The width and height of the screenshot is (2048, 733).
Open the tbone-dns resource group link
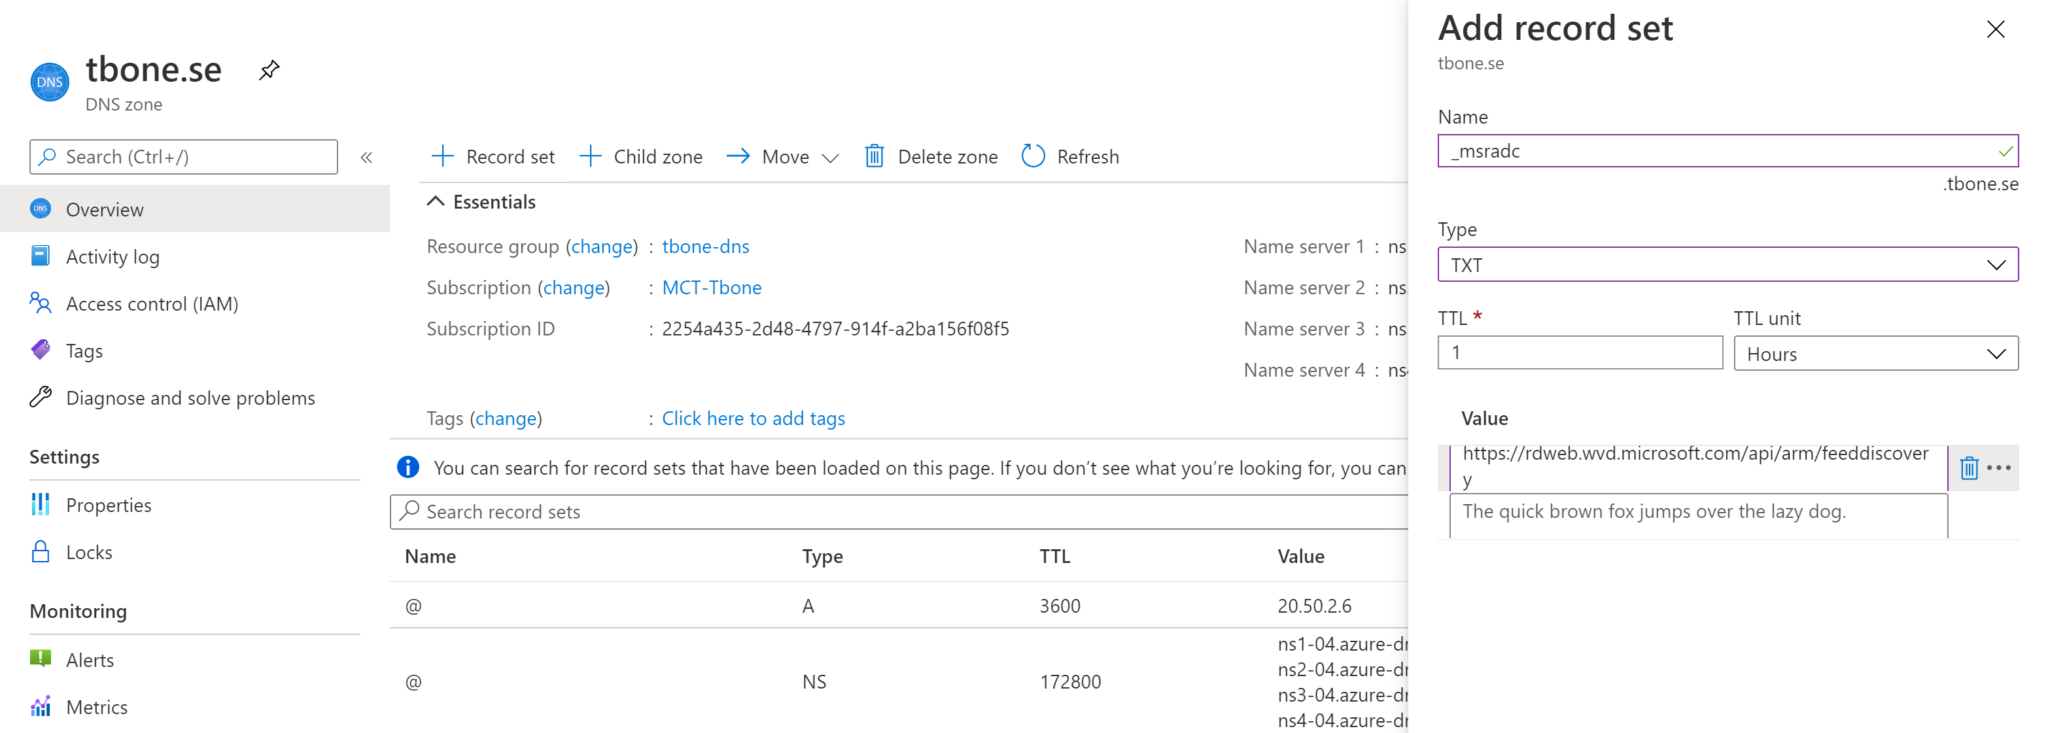[x=705, y=246]
